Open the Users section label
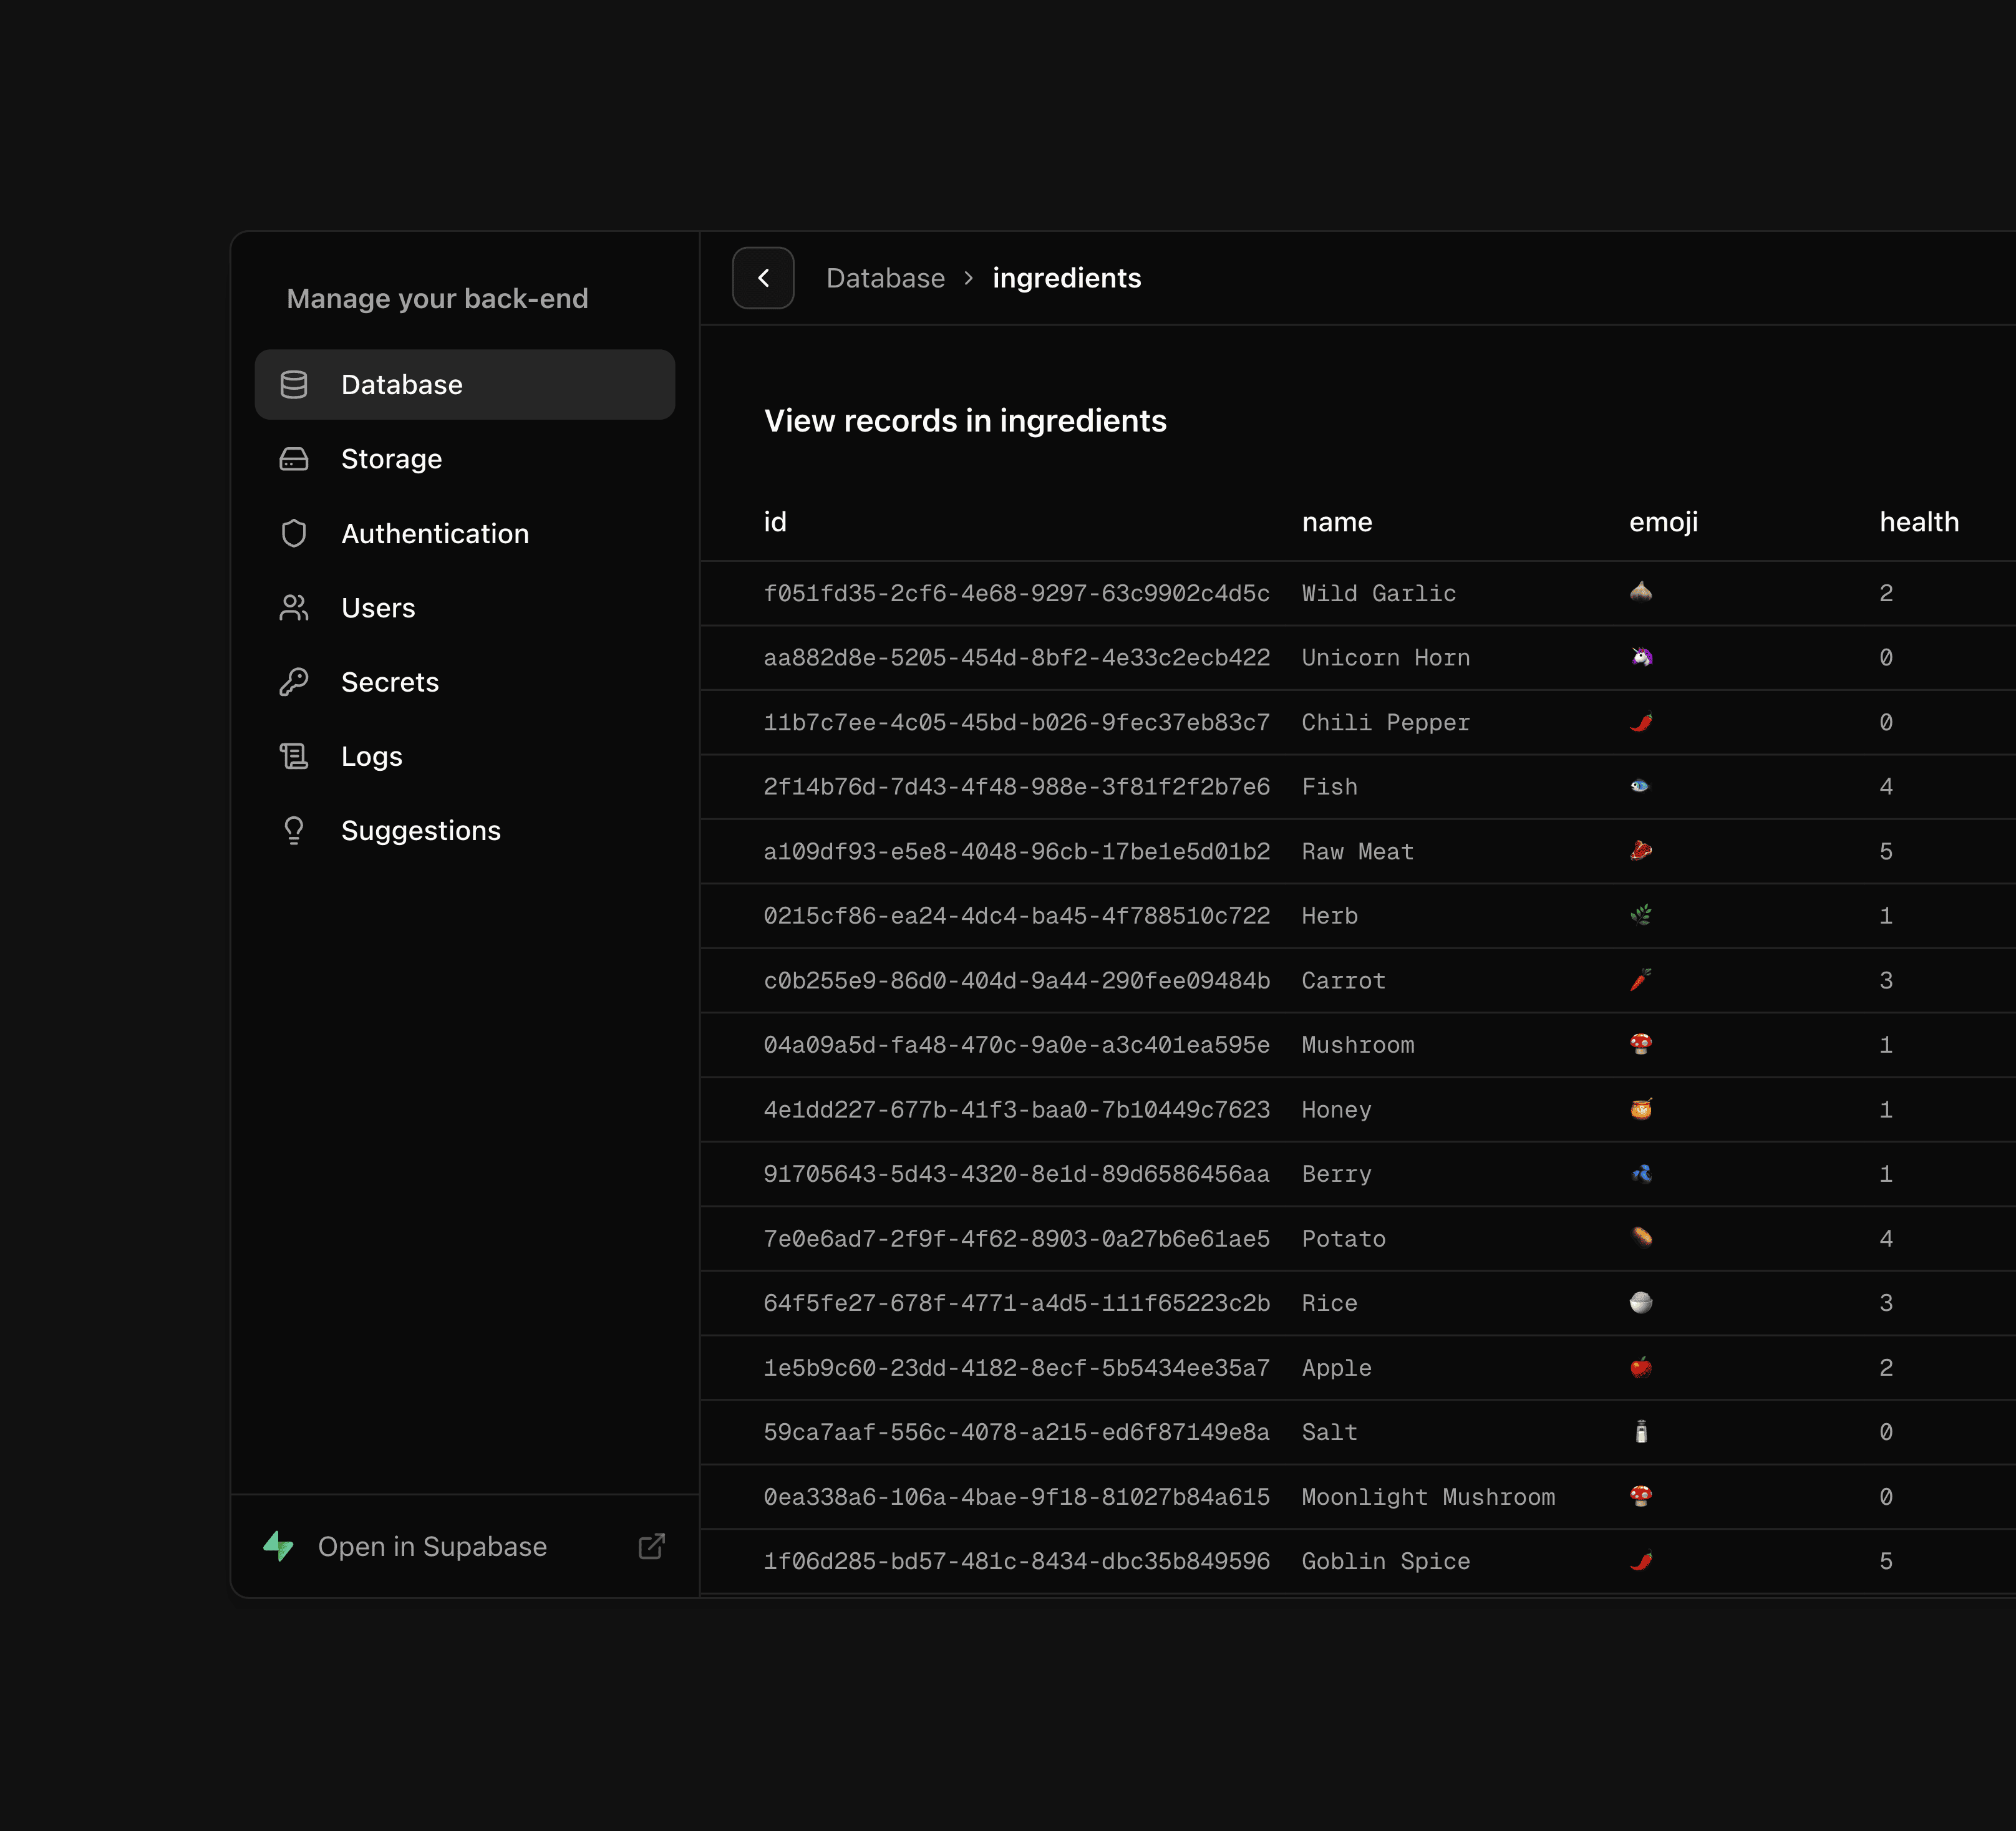The image size is (2016, 1831). coord(378,608)
